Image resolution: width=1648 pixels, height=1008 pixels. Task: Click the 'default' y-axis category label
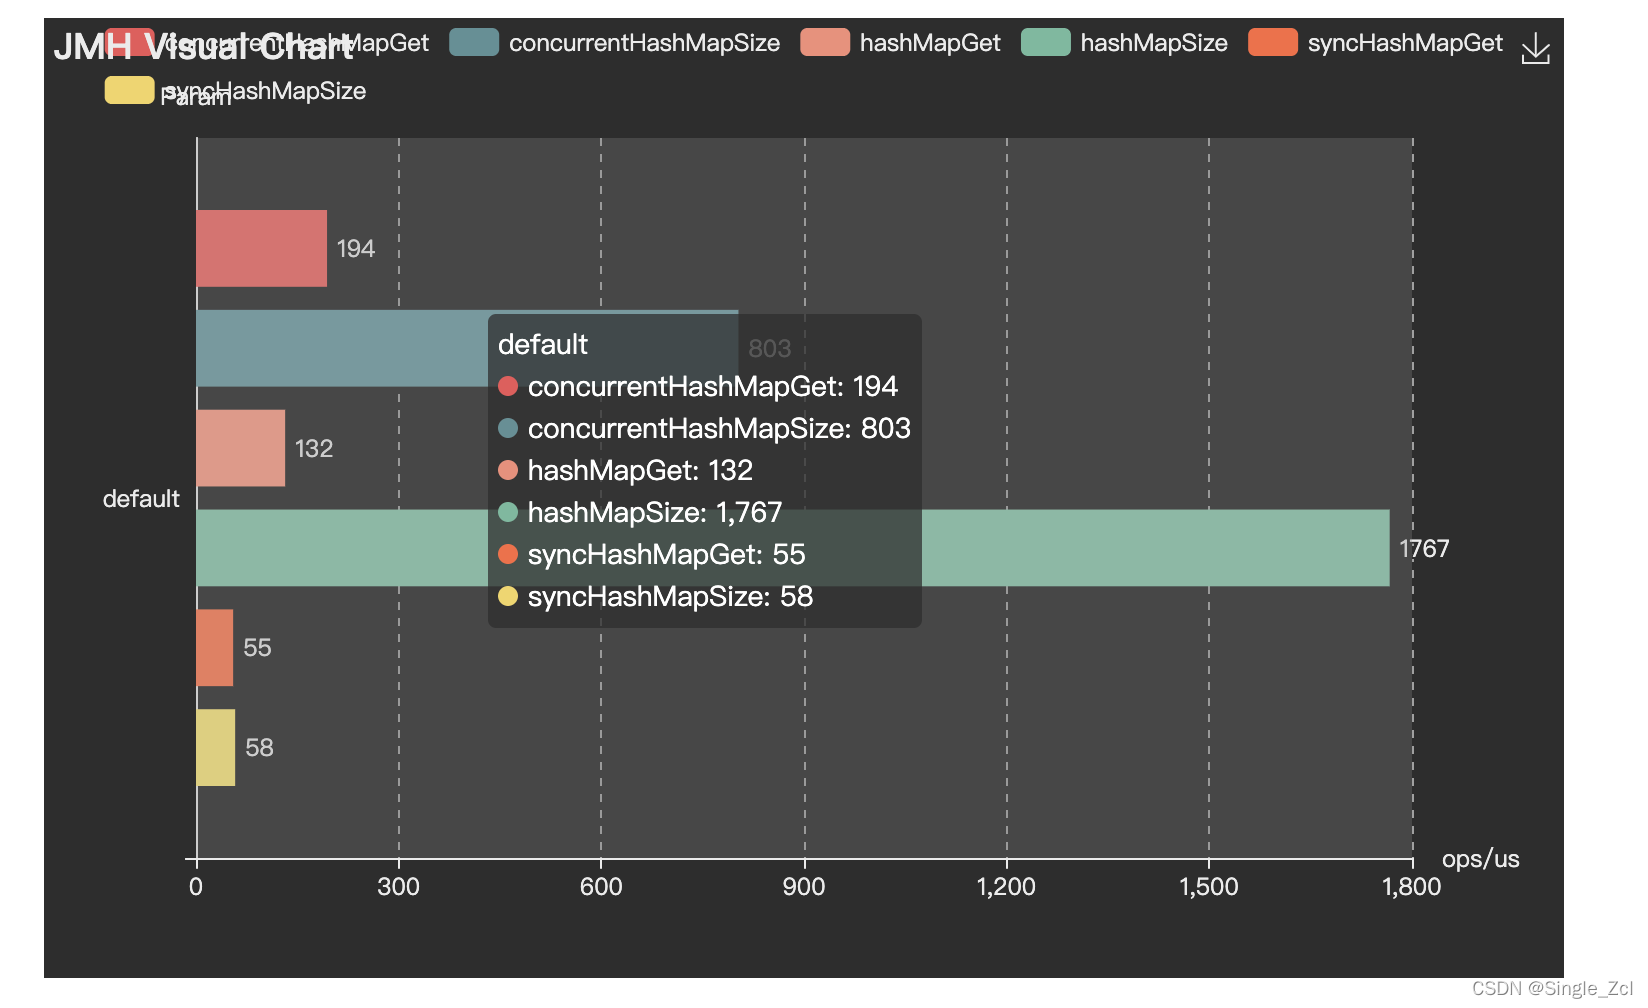click(x=141, y=499)
